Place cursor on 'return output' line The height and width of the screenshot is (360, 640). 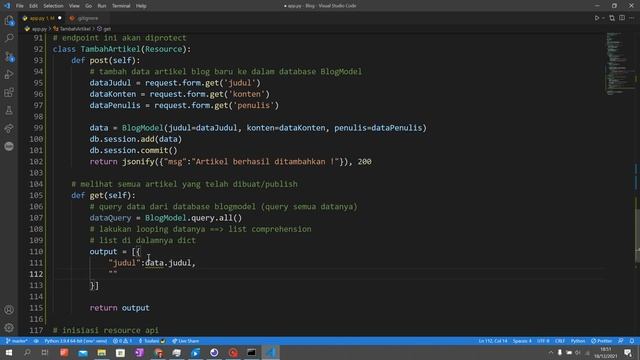point(120,308)
